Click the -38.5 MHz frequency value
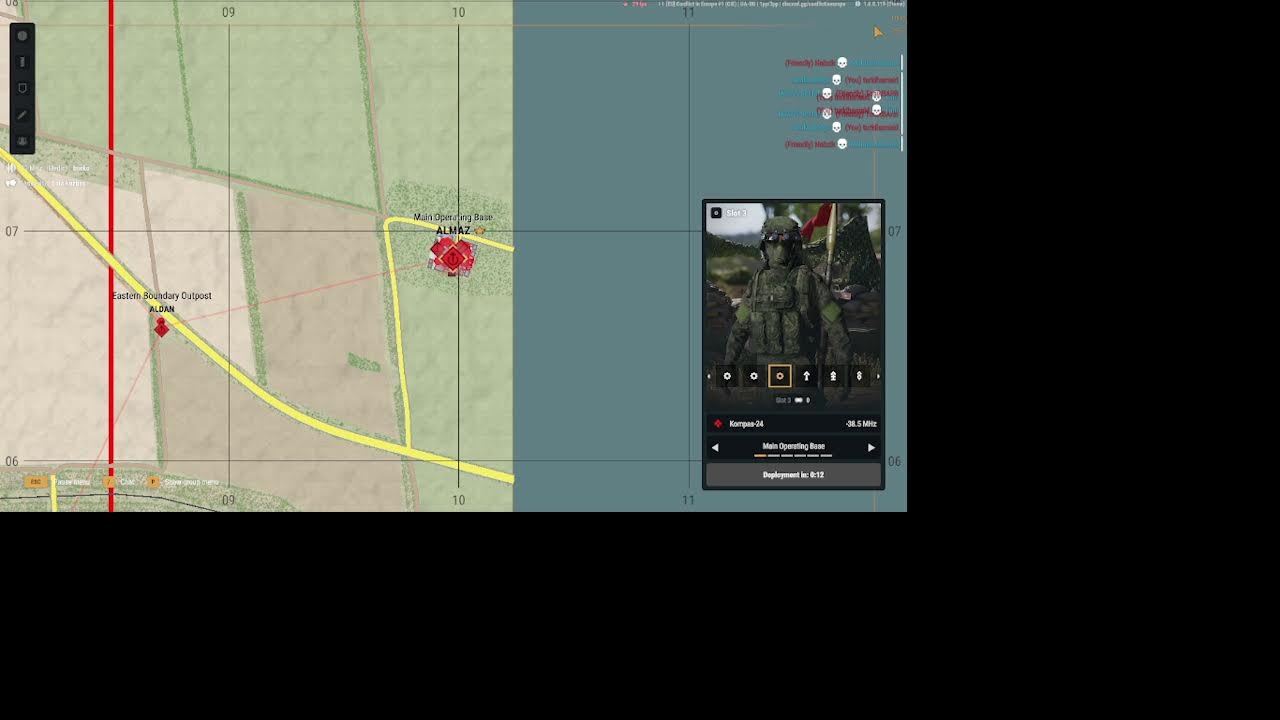The width and height of the screenshot is (1280, 720). click(x=861, y=424)
